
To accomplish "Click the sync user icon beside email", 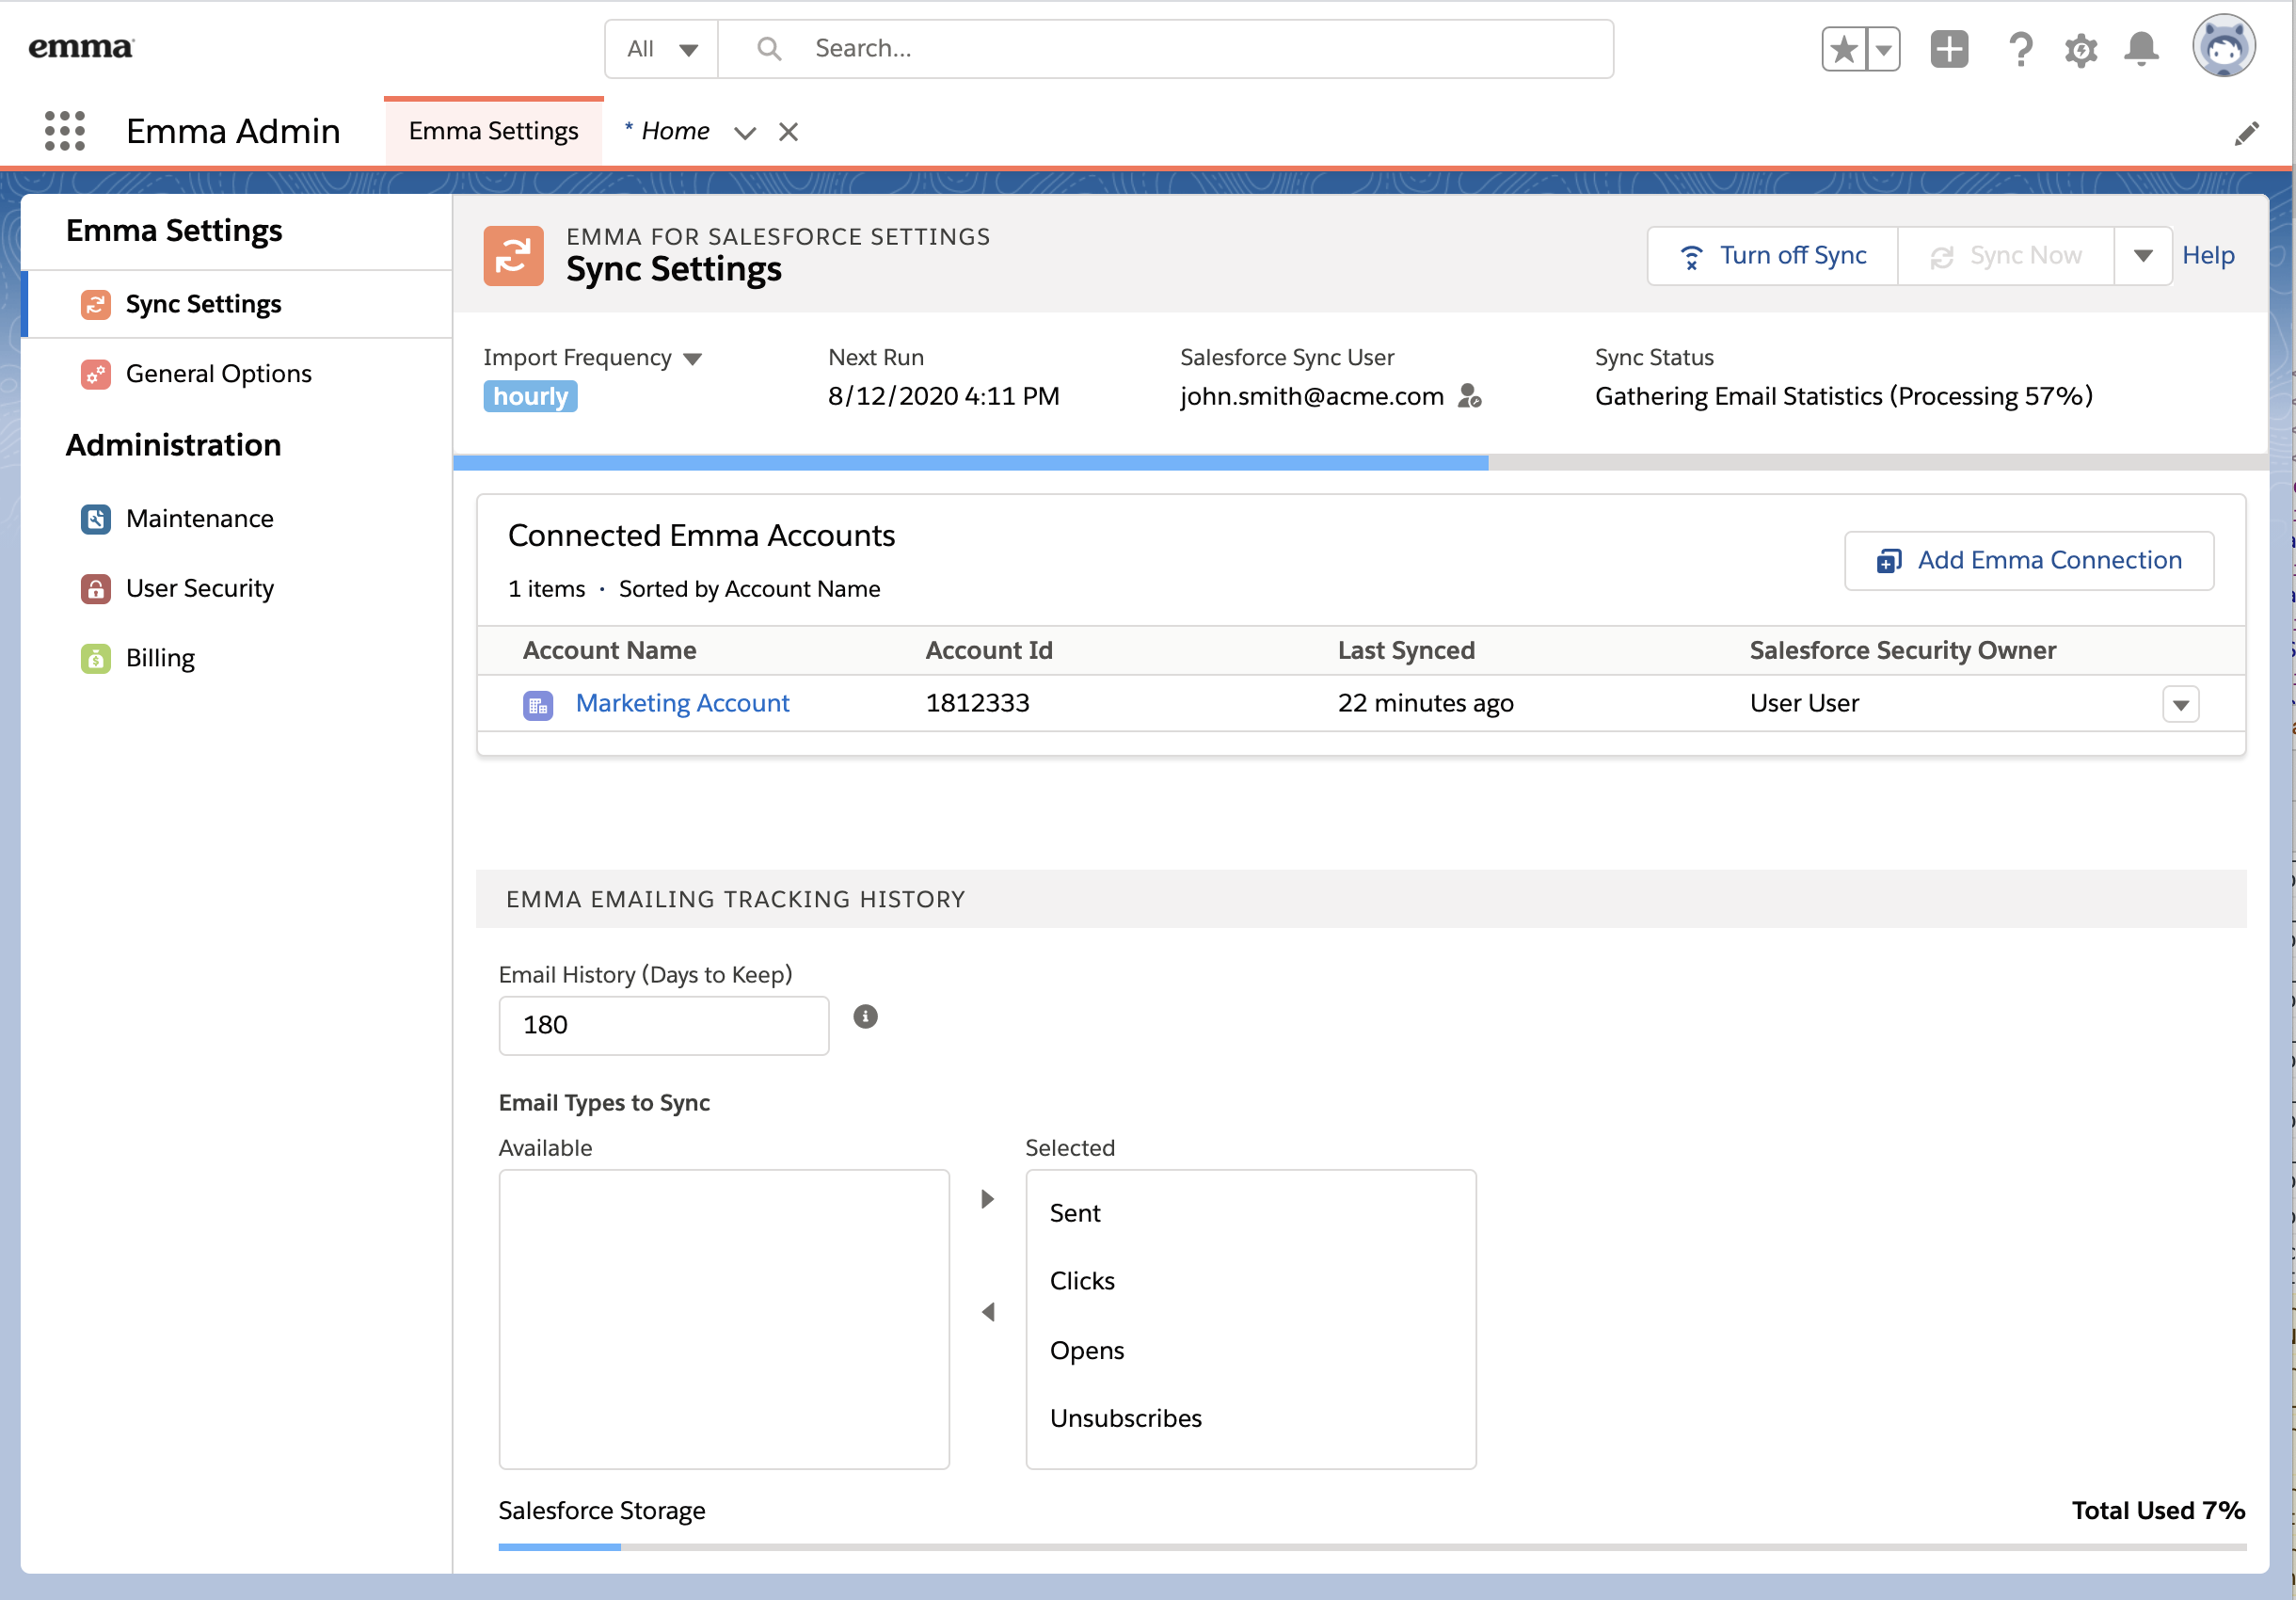I will pos(1469,397).
